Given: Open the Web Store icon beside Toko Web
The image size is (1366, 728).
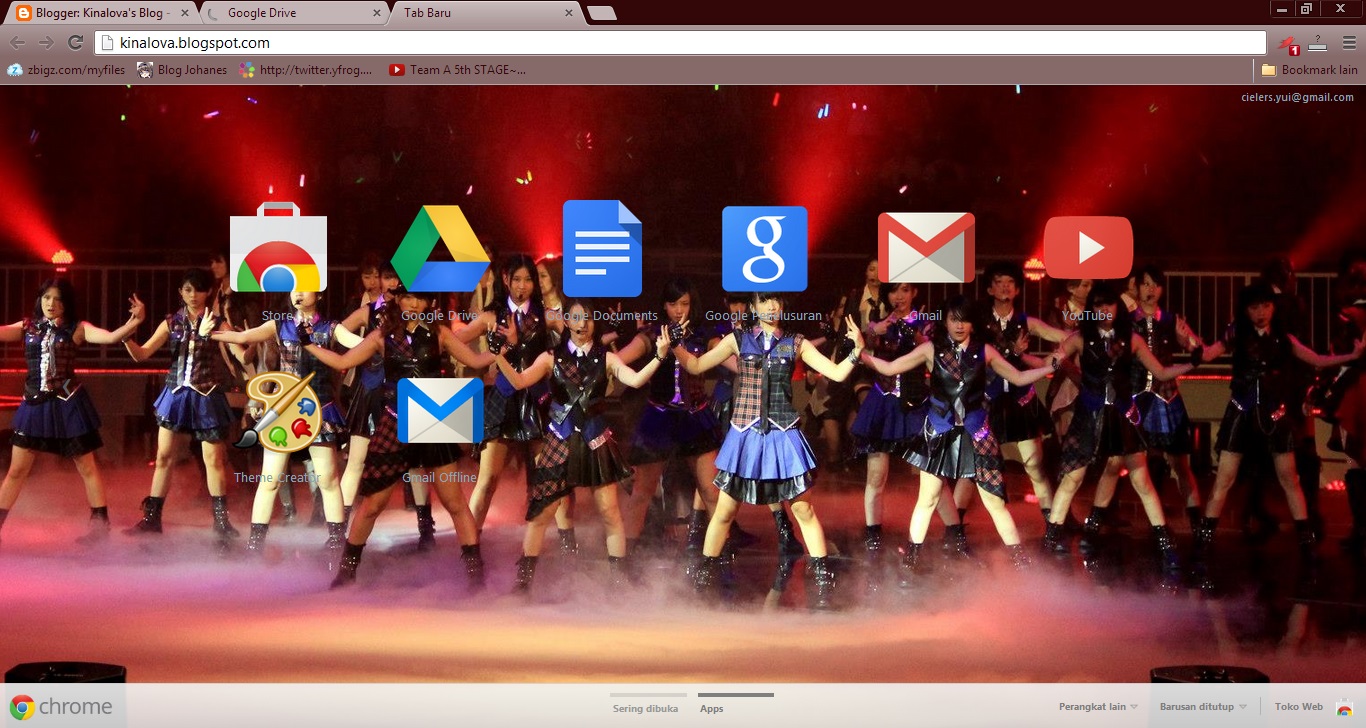Looking at the screenshot, I should 1345,707.
